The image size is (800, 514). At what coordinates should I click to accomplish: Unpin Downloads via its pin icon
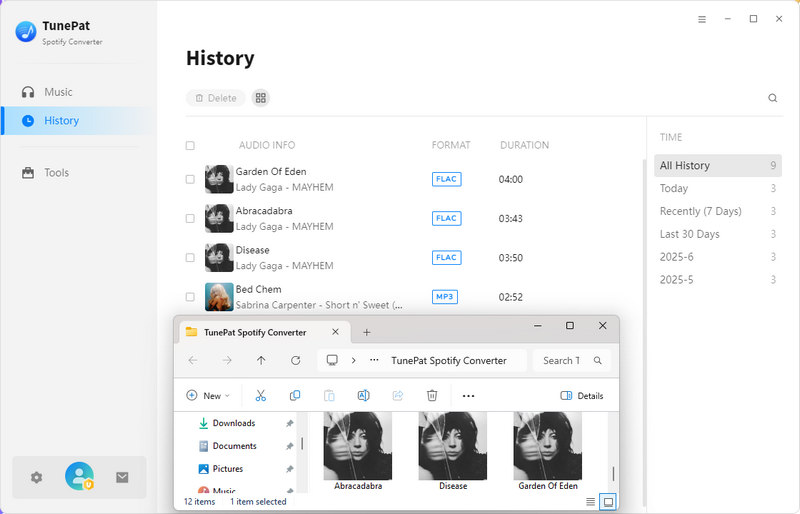(289, 423)
